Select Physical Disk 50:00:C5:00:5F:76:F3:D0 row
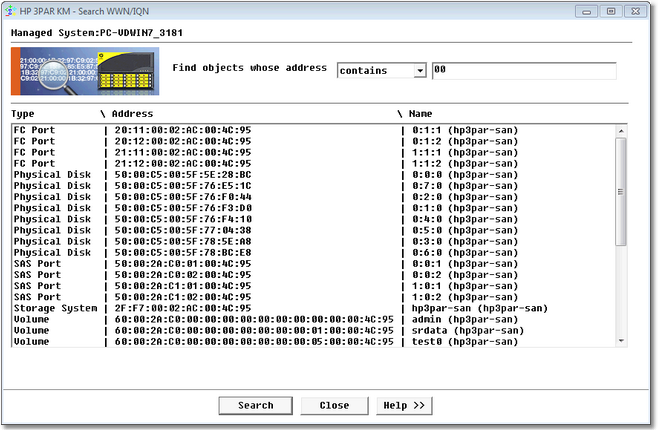 pyautogui.click(x=313, y=208)
